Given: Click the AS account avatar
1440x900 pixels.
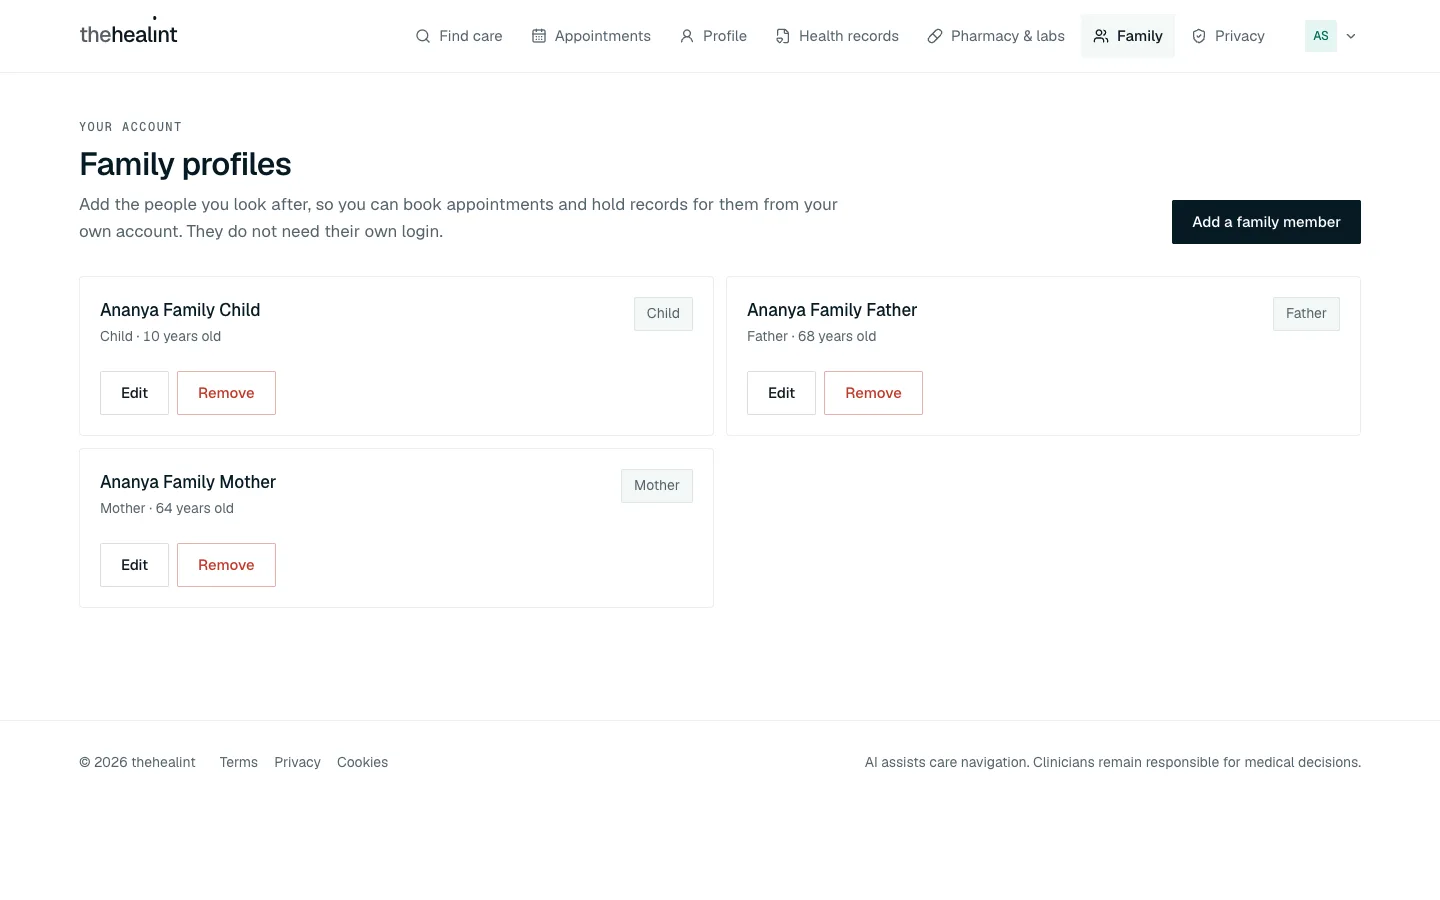Looking at the screenshot, I should (x=1321, y=36).
